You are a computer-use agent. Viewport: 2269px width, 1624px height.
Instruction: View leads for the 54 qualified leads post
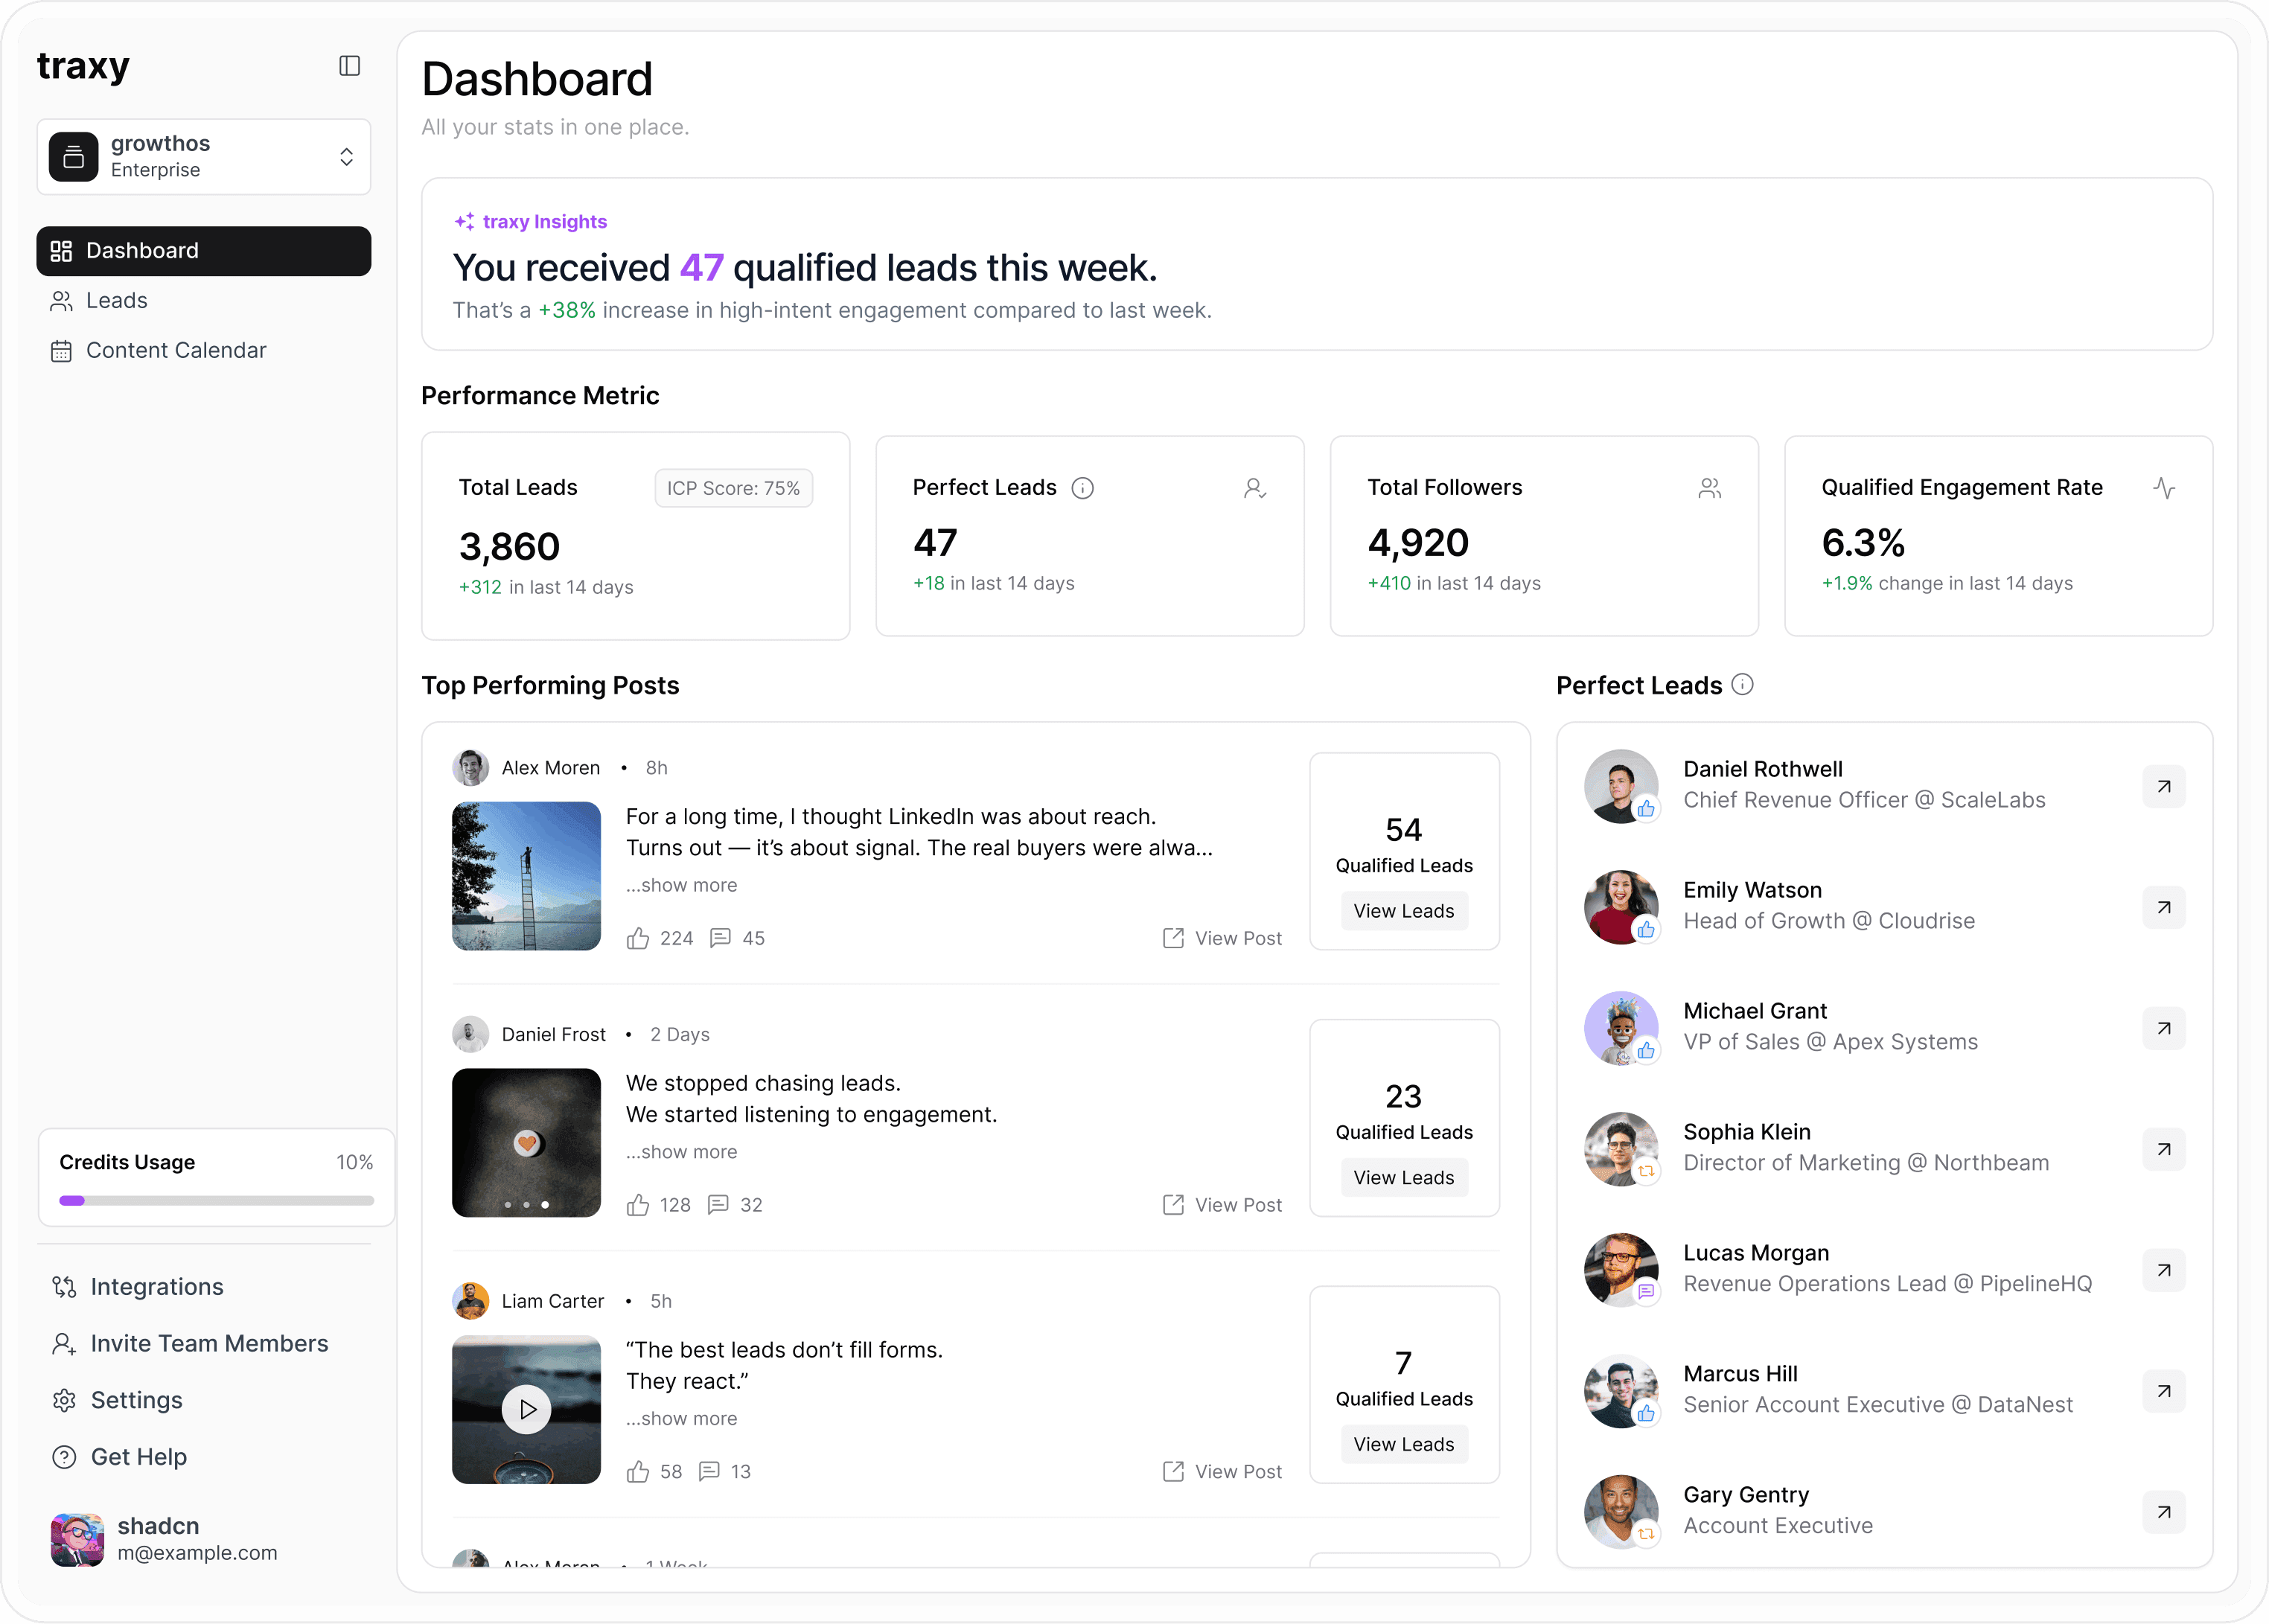[1403, 911]
